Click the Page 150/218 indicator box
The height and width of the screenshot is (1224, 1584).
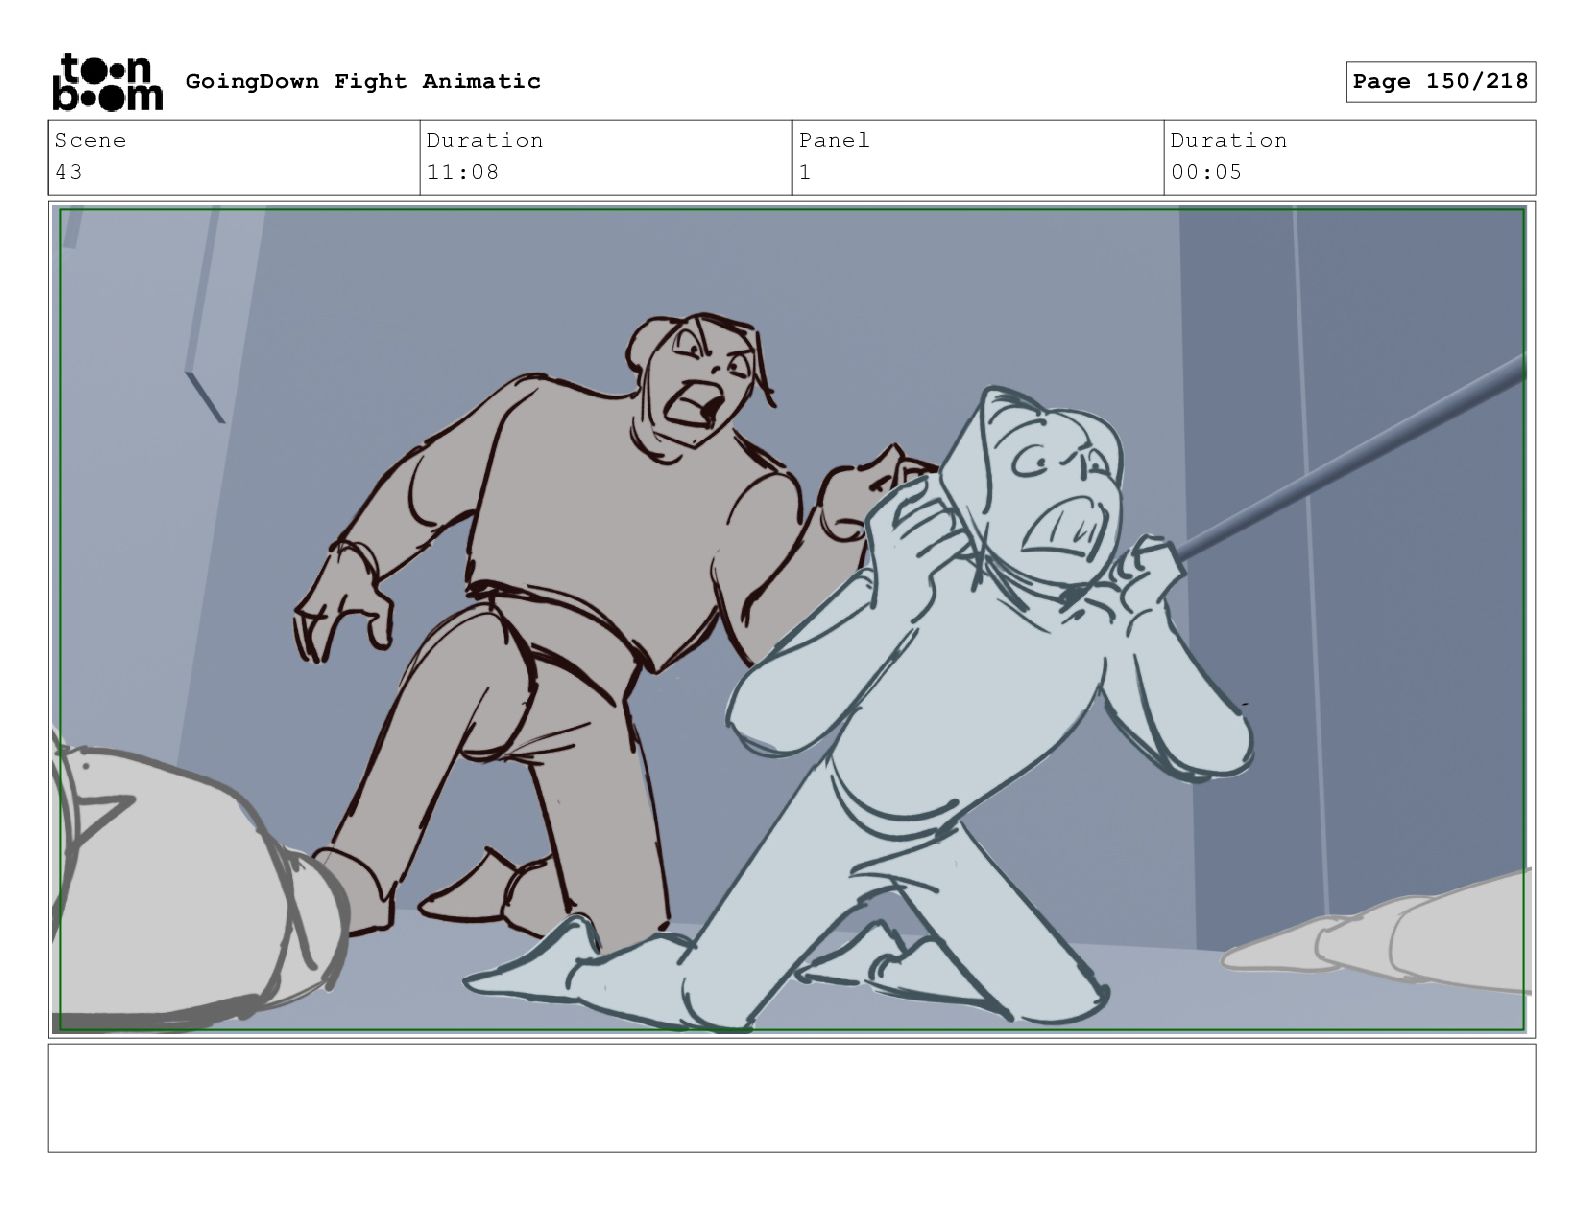click(x=1440, y=81)
